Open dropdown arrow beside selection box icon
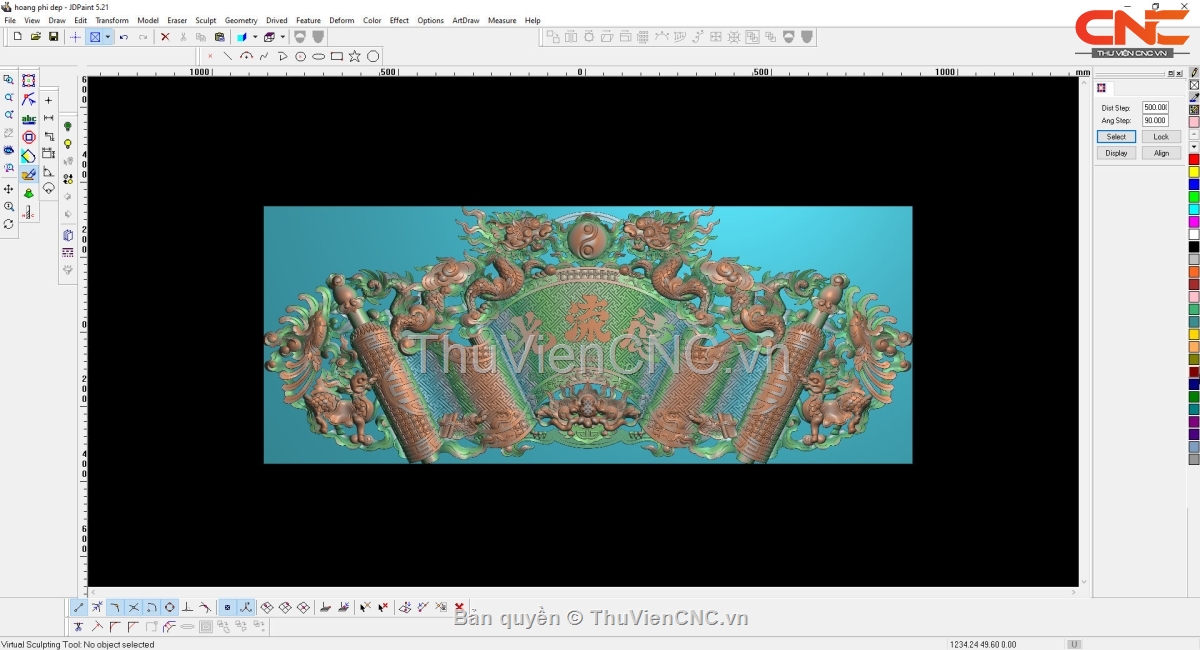Screen dimensions: 1200x650 coord(107,37)
